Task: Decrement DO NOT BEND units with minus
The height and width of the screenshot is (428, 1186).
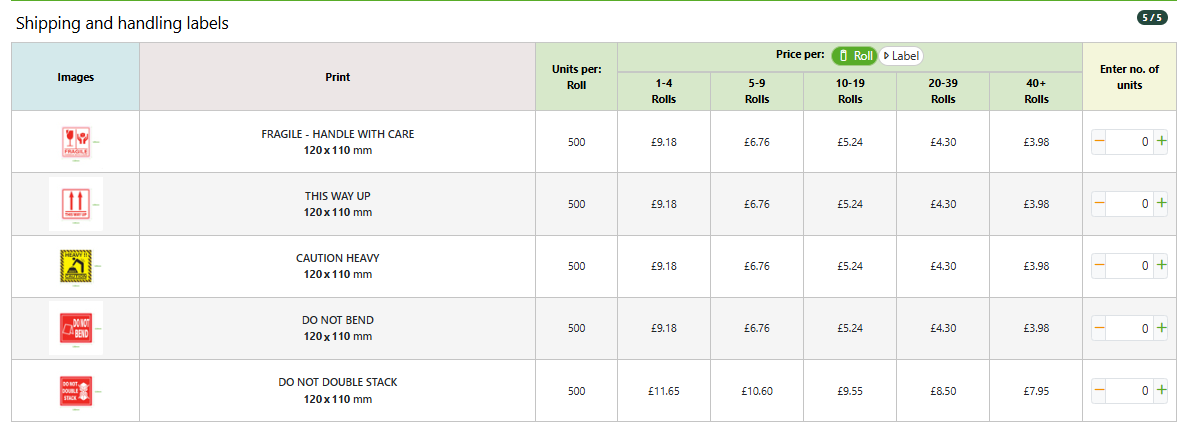Action: tap(1099, 328)
